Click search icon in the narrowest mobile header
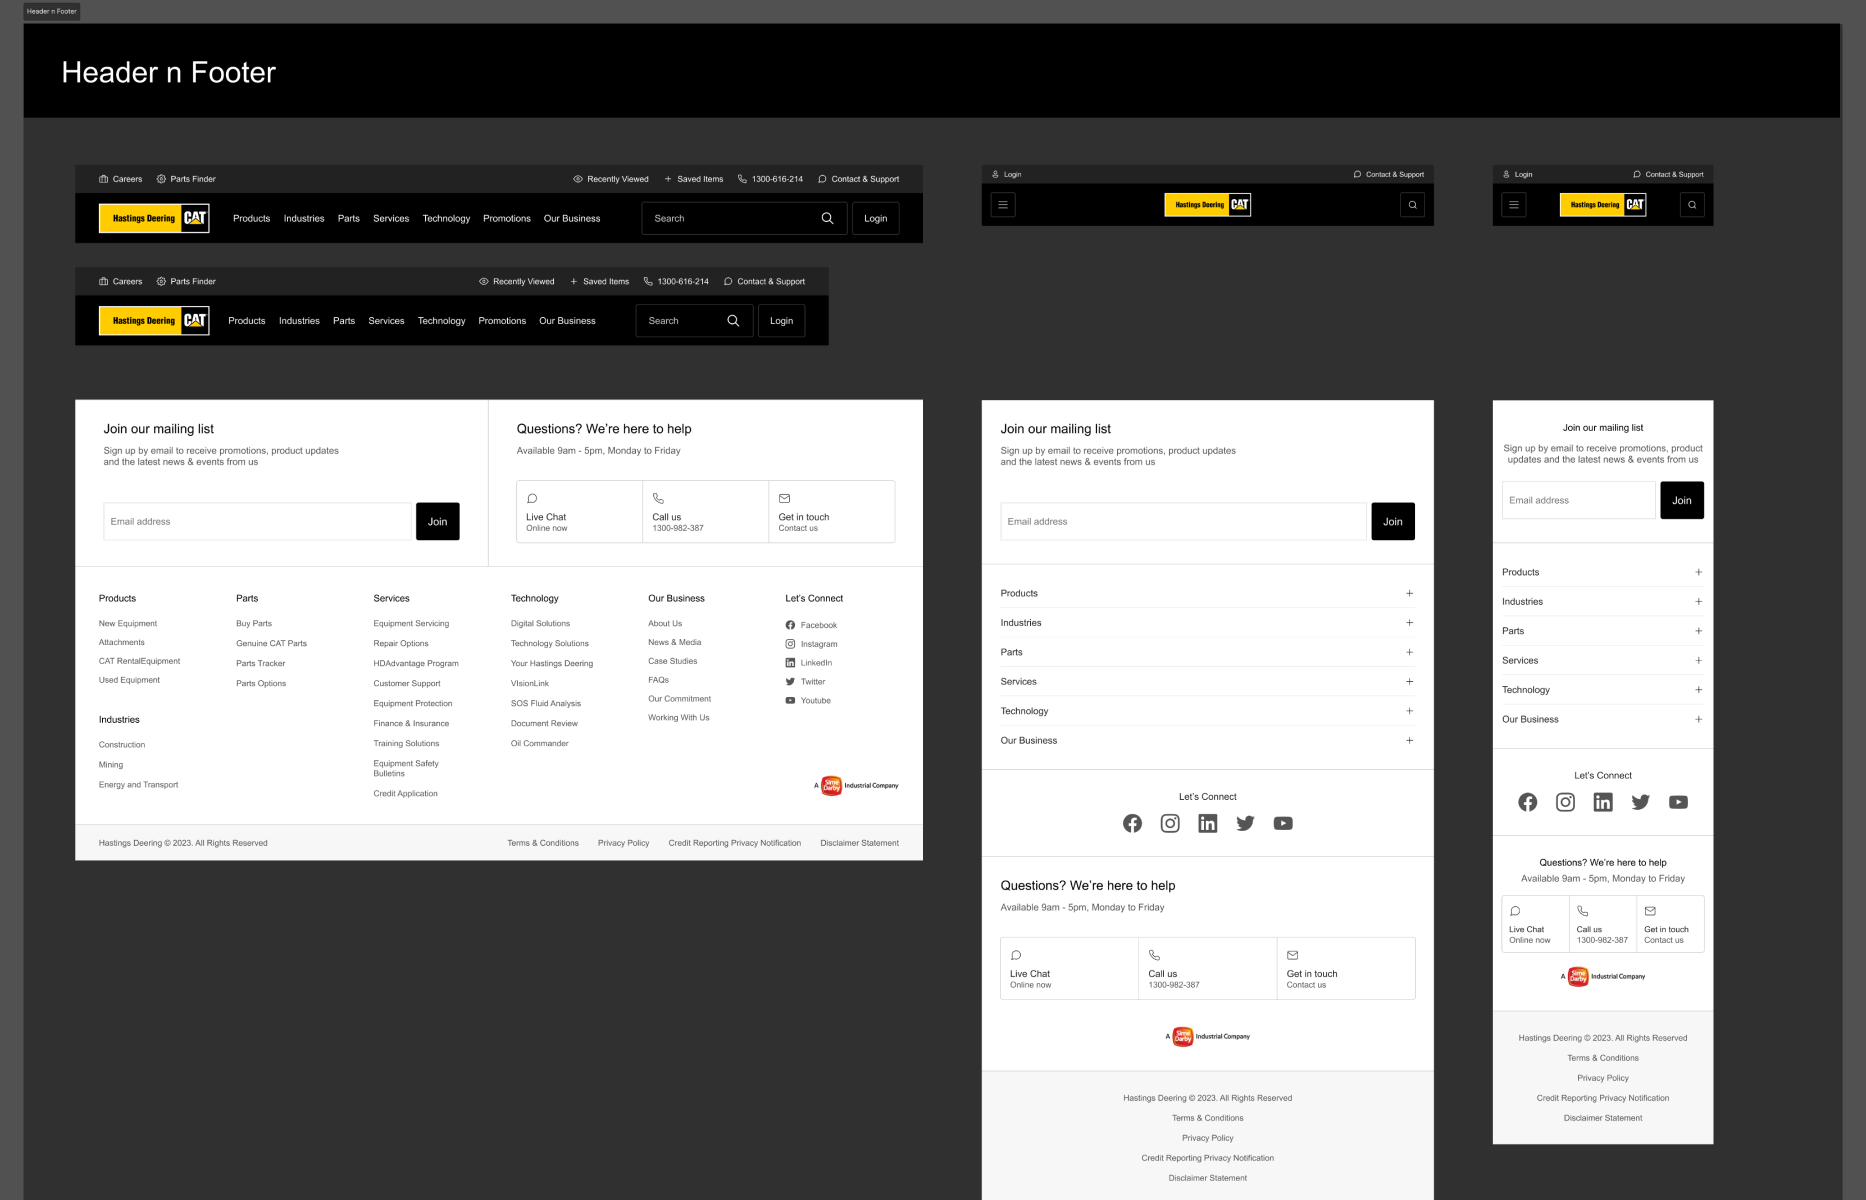1866x1200 pixels. [x=1692, y=205]
